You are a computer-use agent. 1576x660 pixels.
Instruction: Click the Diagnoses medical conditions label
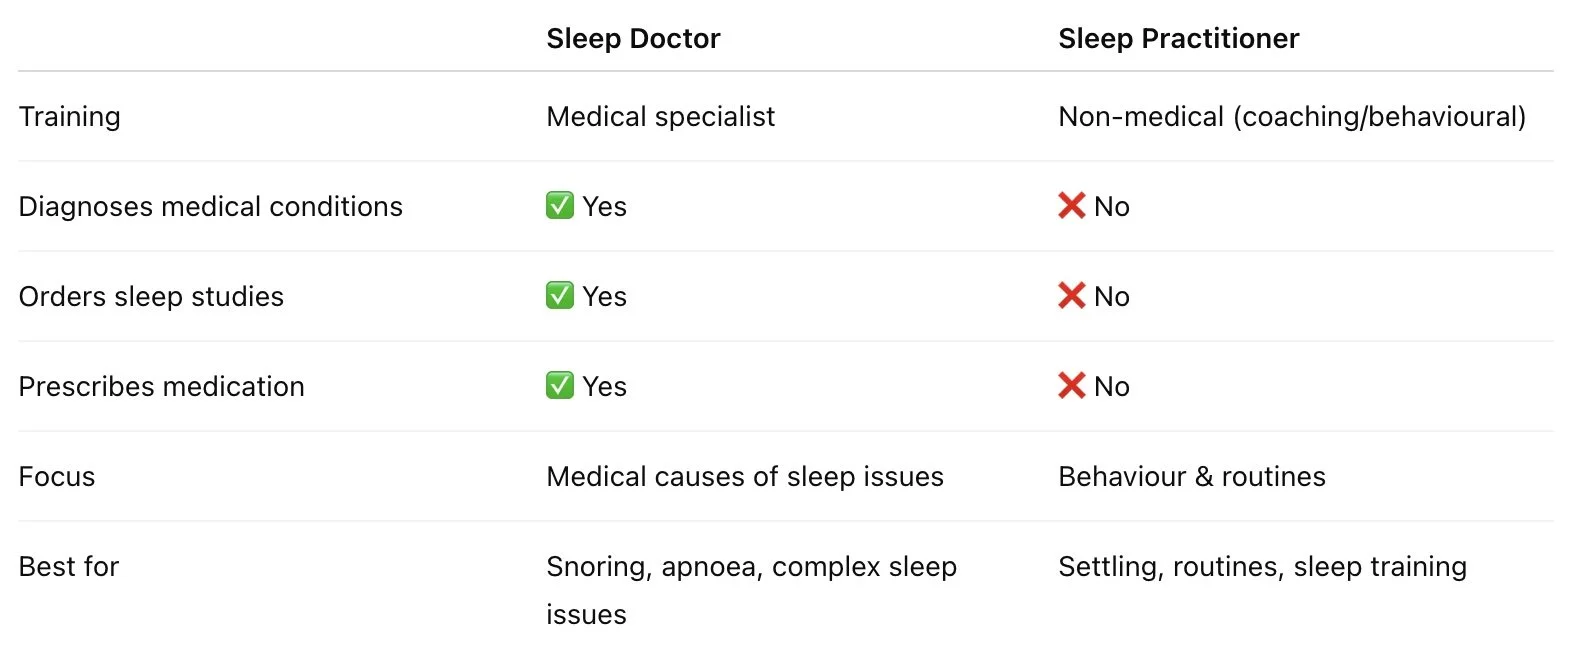click(210, 207)
